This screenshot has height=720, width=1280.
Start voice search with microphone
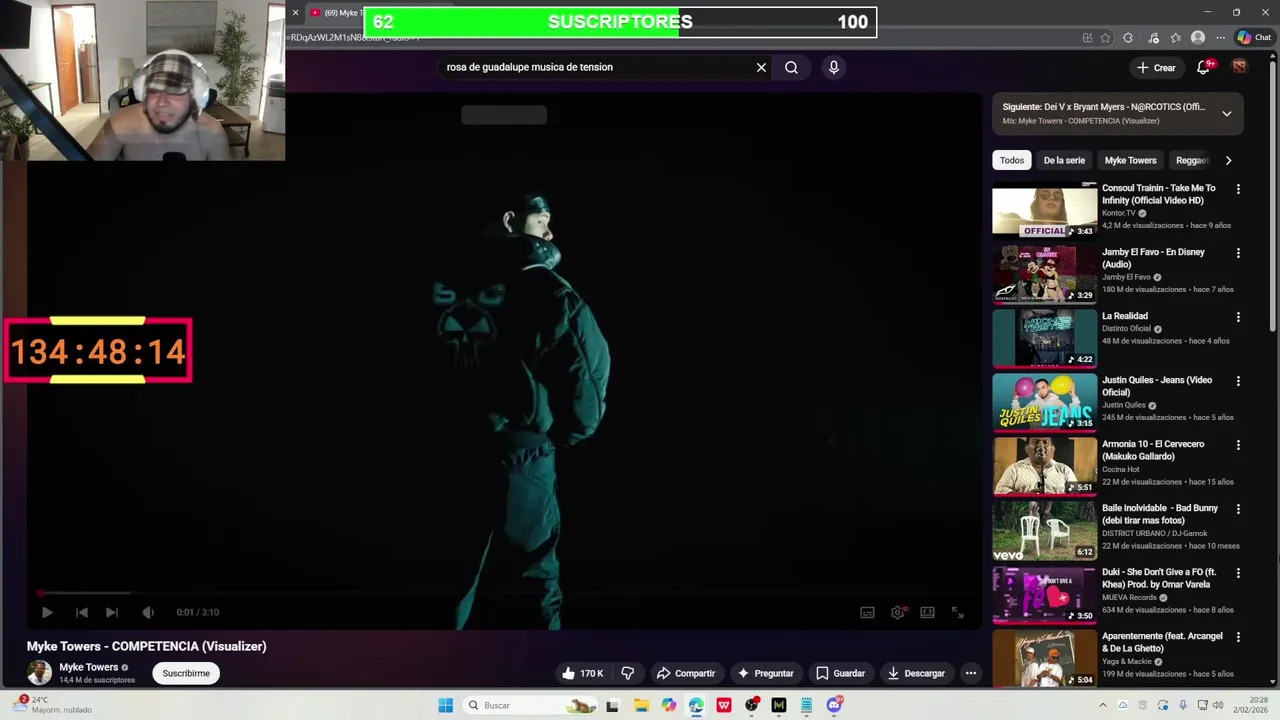coord(833,67)
